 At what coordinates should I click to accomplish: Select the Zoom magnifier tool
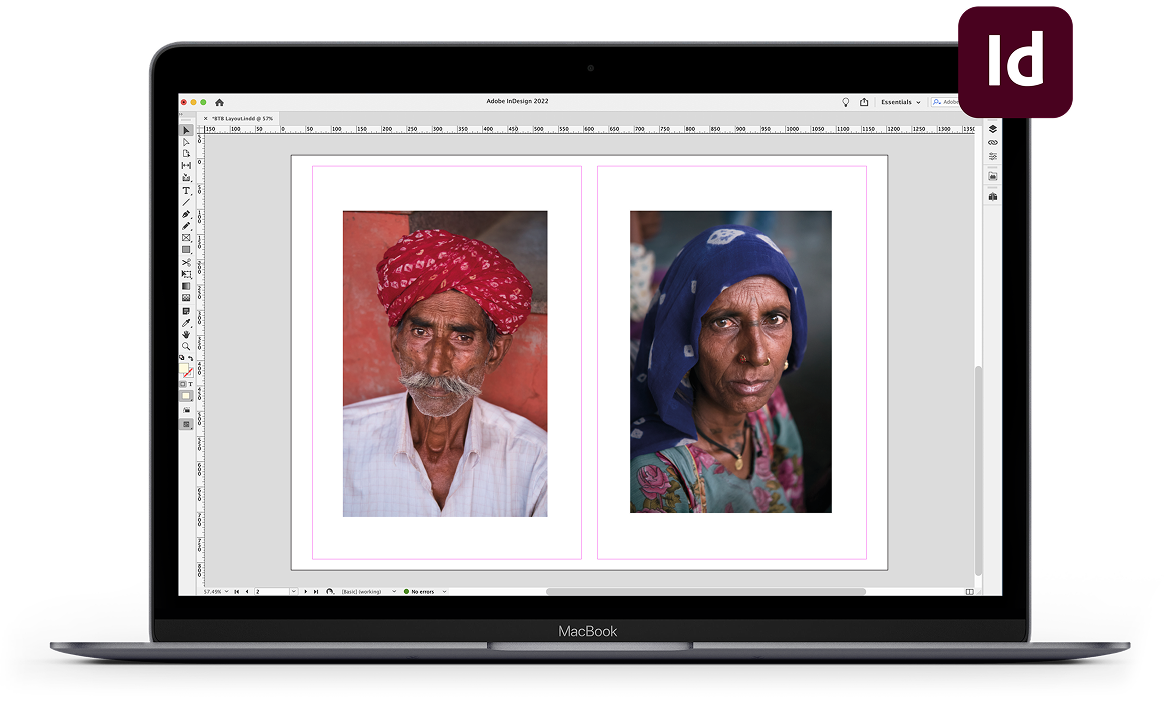click(186, 347)
